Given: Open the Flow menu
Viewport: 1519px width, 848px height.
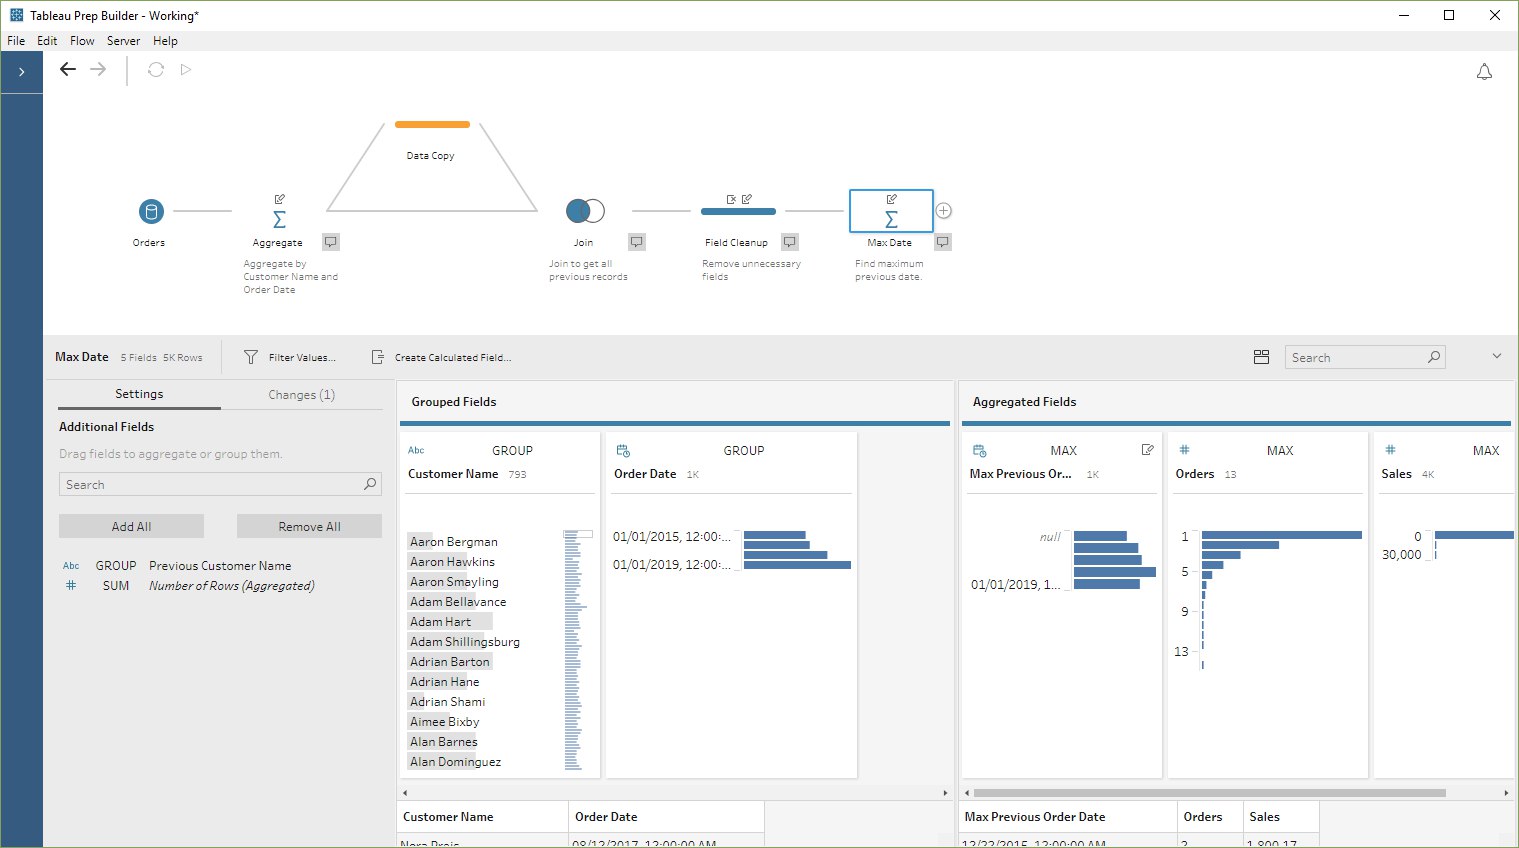Looking at the screenshot, I should click(82, 41).
